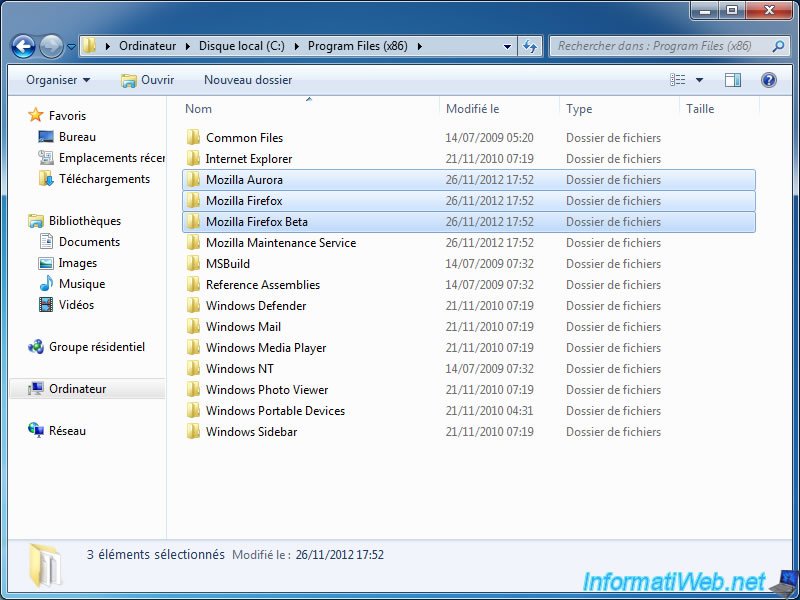
Task: Sort by the Type column header
Action: (579, 109)
